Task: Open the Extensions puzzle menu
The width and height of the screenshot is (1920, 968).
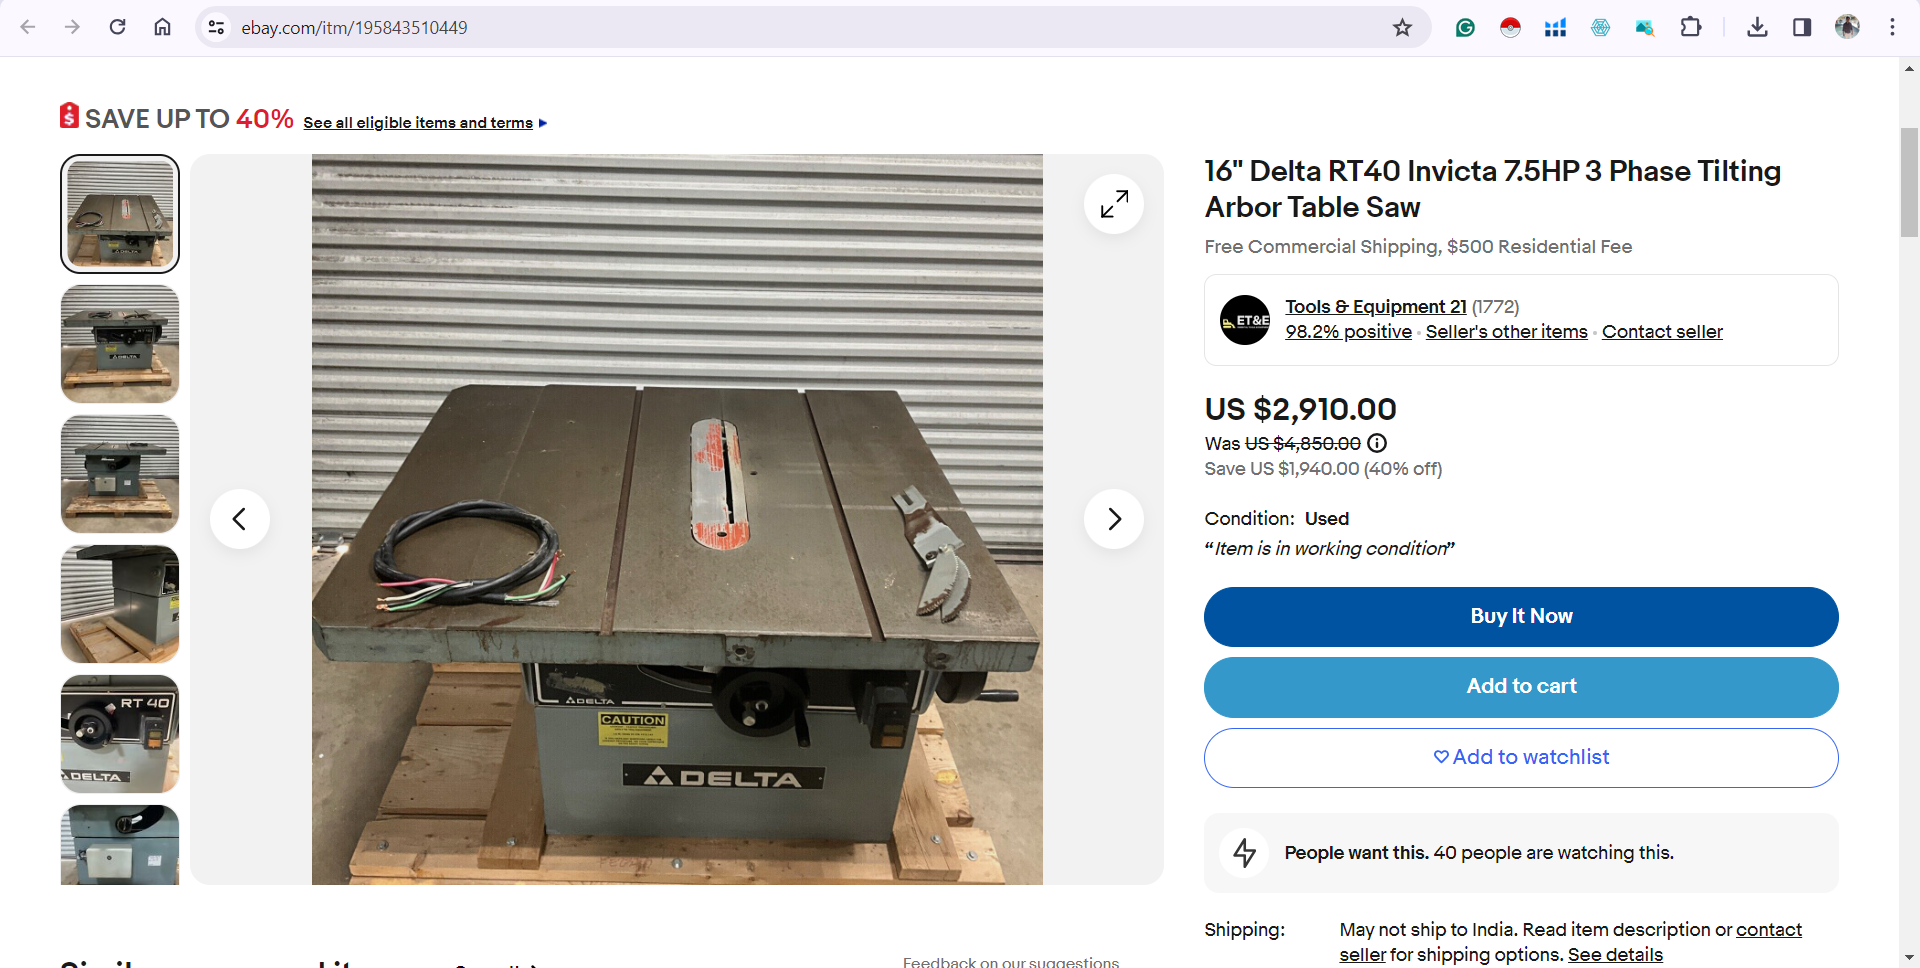Action: coord(1691,27)
